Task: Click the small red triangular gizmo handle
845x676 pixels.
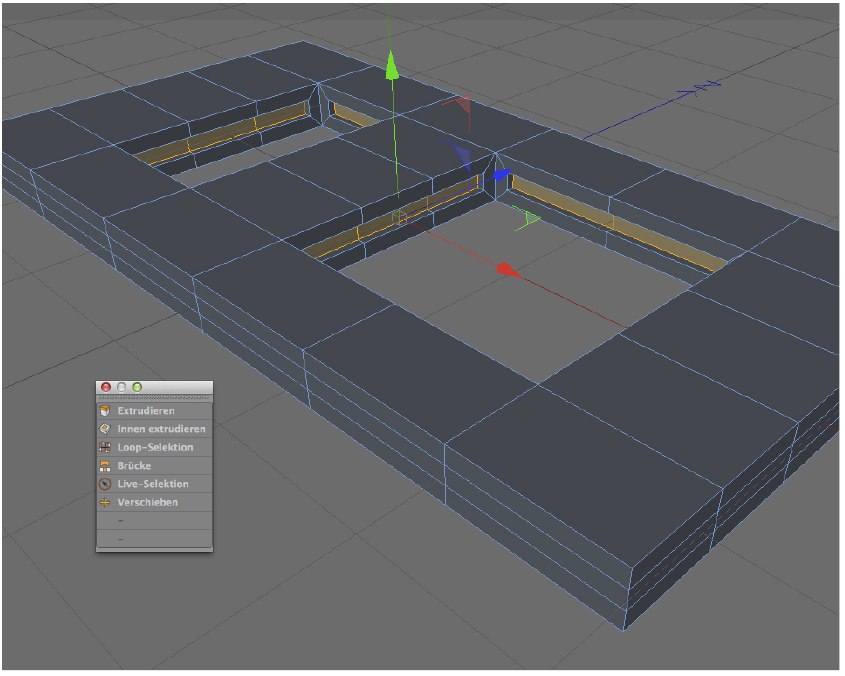Action: 461,103
